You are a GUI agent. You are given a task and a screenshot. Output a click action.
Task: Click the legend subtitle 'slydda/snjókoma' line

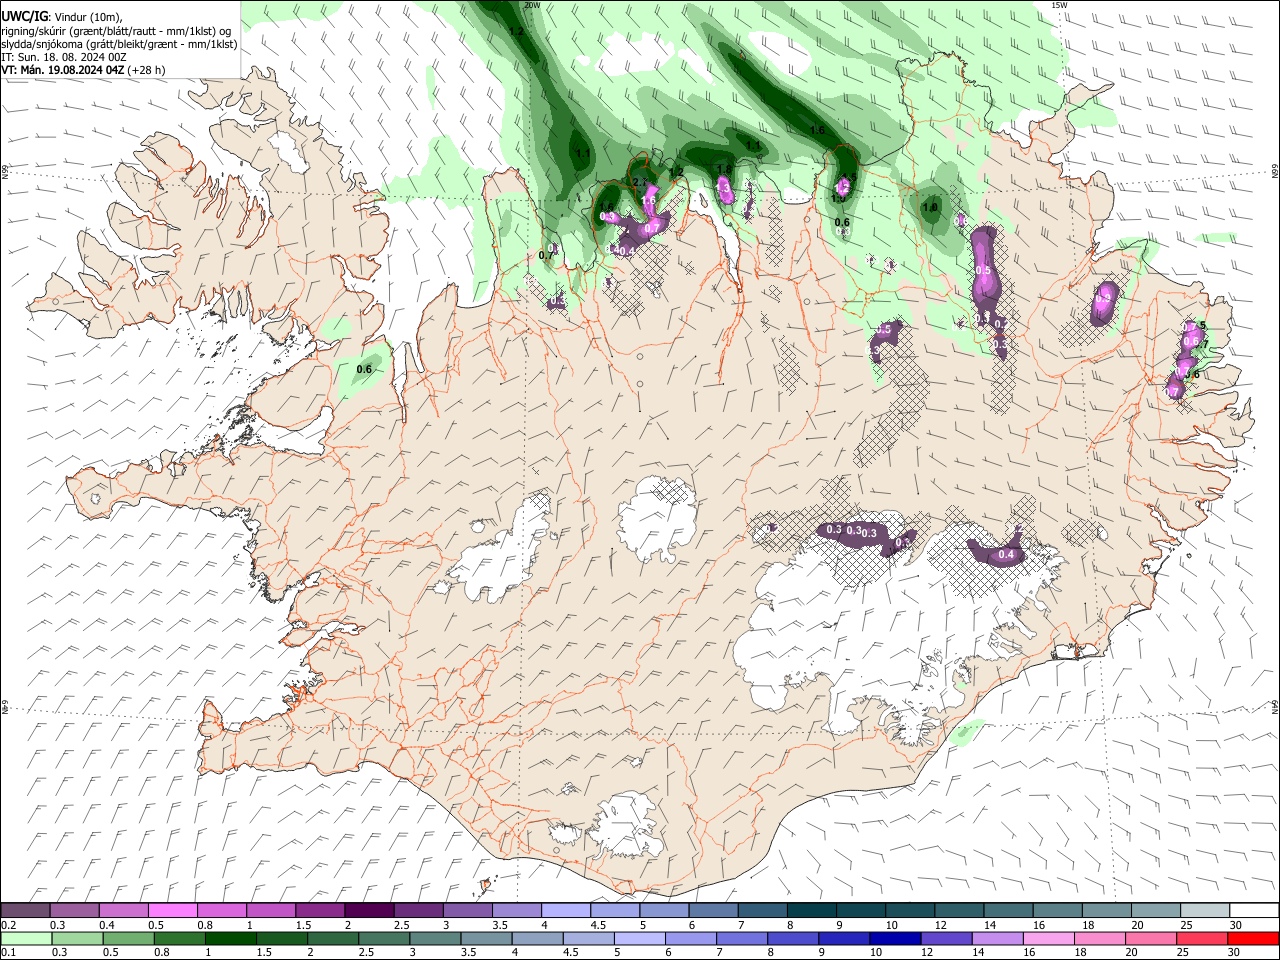[119, 44]
